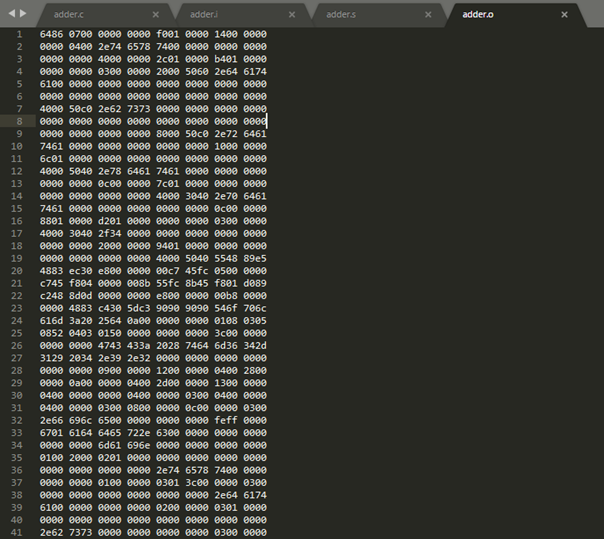Click hex word 3129 on line 27
This screenshot has width=604, height=539.
pyautogui.click(x=51, y=358)
